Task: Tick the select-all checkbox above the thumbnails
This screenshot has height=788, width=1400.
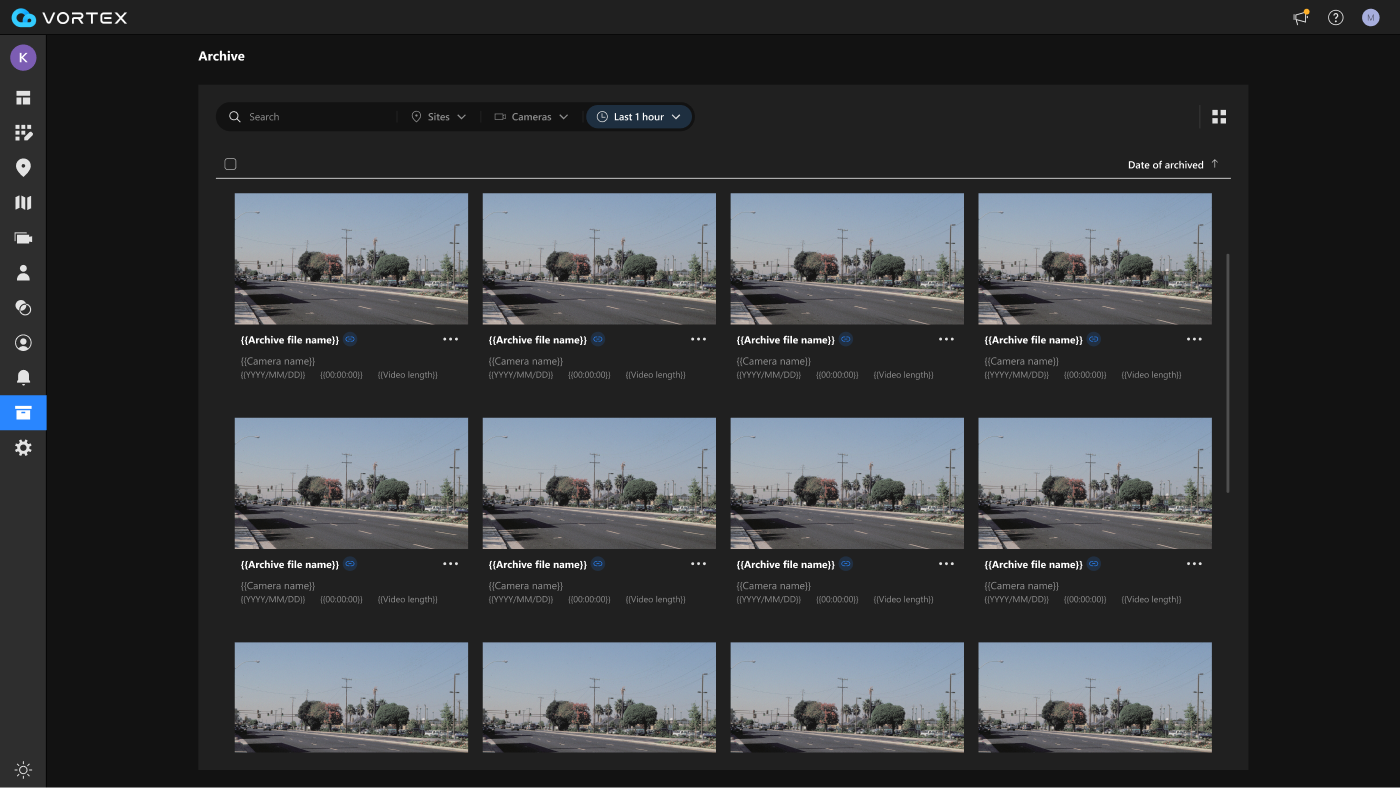Action: pyautogui.click(x=230, y=164)
